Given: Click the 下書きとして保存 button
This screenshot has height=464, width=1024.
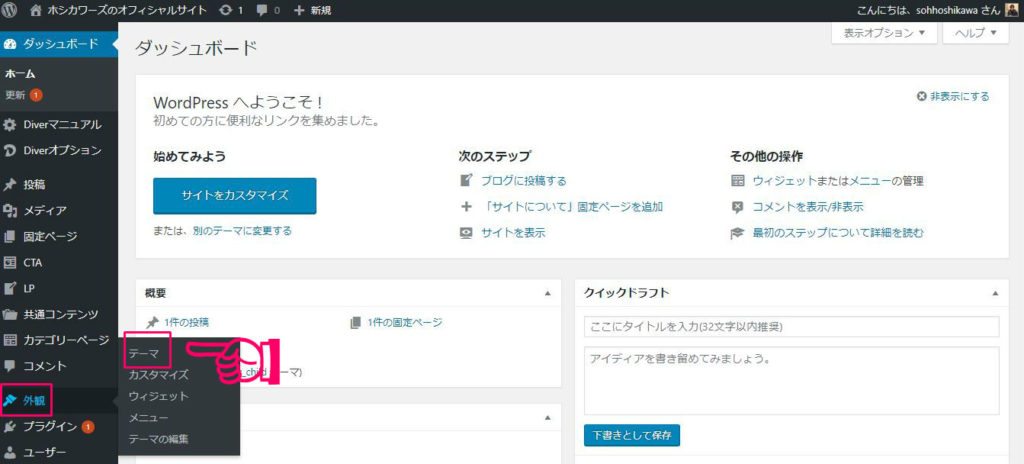Looking at the screenshot, I should click(x=632, y=435).
